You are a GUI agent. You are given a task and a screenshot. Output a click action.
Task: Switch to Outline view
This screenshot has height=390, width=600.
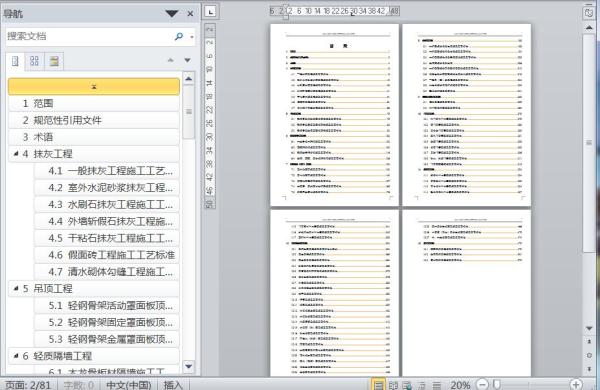tap(422, 385)
